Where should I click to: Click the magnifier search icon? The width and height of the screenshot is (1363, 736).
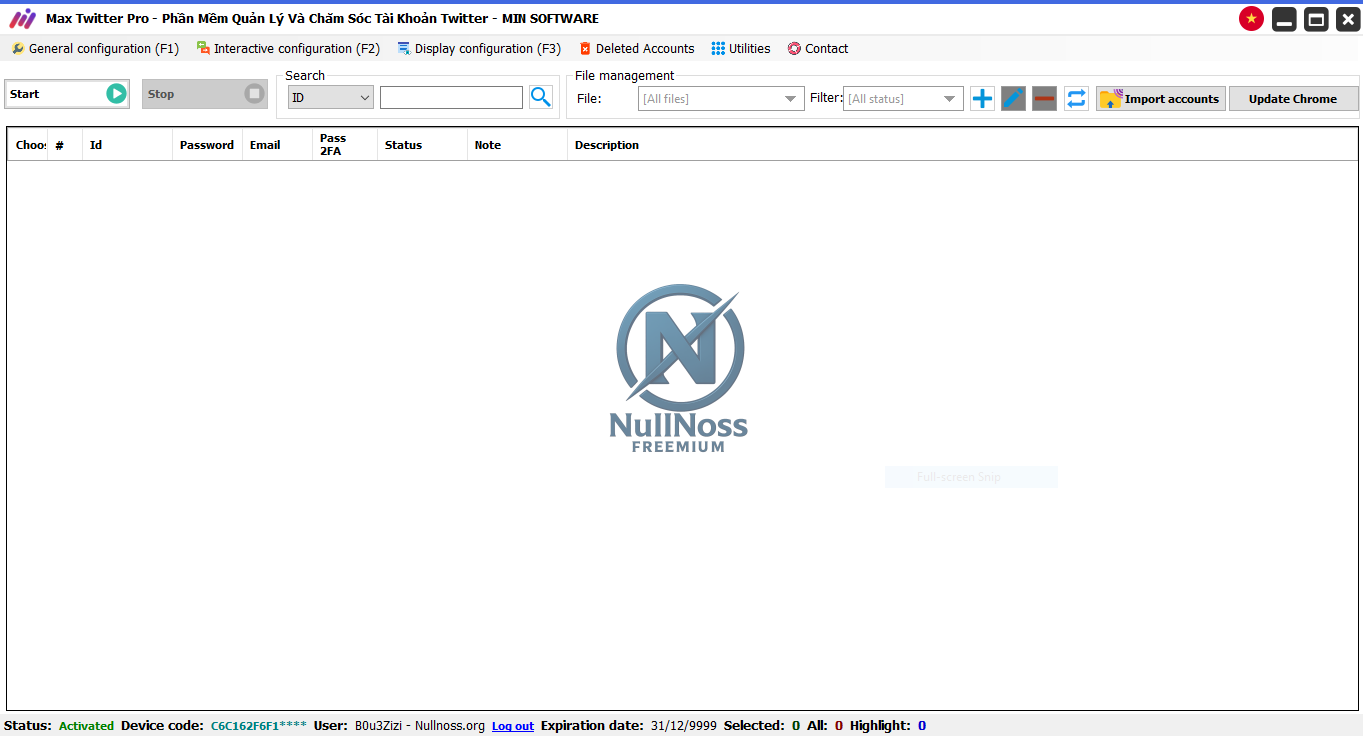(540, 97)
